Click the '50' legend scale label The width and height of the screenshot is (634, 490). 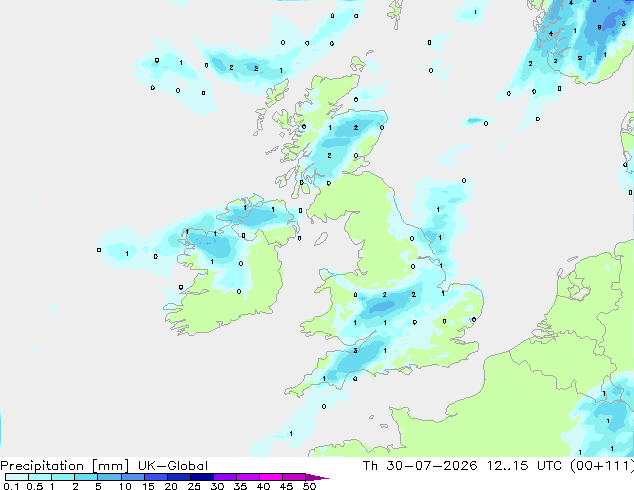pos(309,486)
